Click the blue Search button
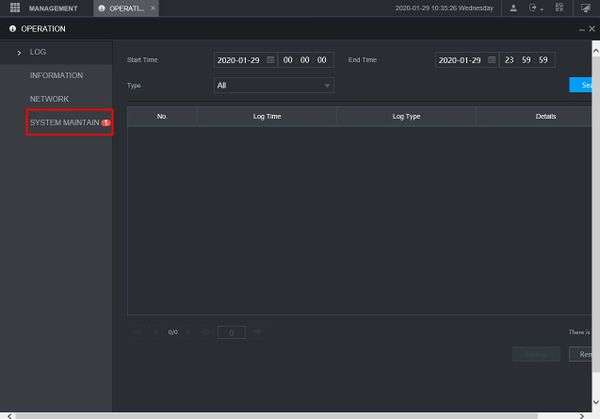Viewport: 600px width, 419px height. (580, 85)
